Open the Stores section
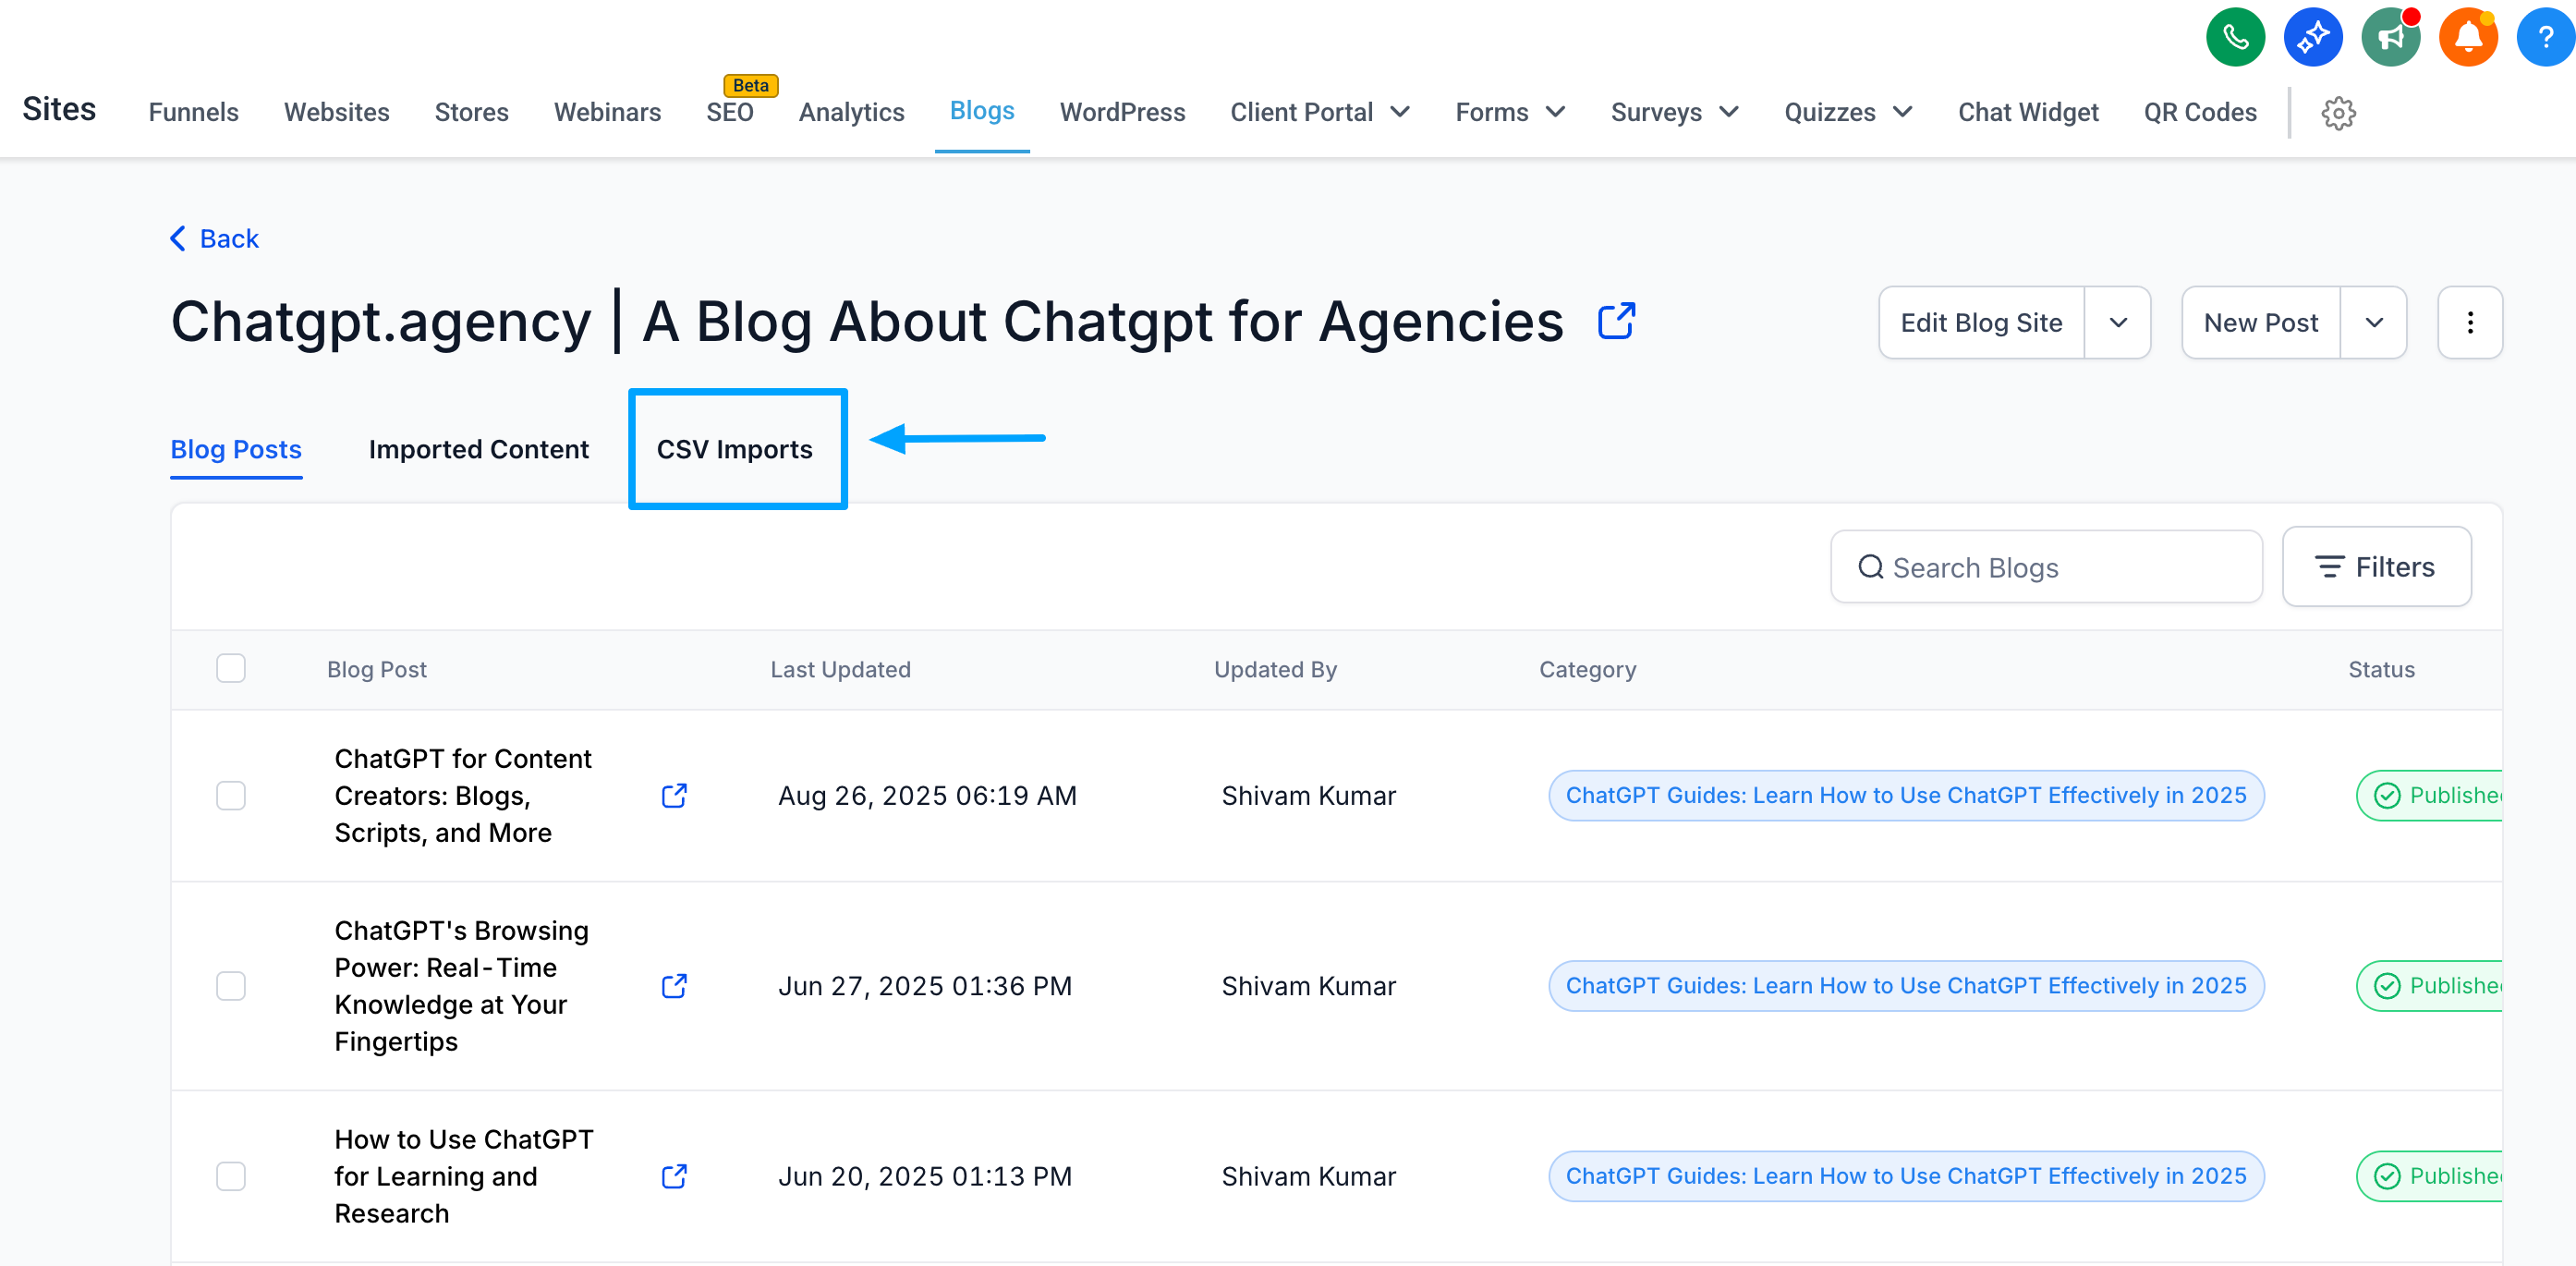Screen dimensions: 2576x1266 472,112
